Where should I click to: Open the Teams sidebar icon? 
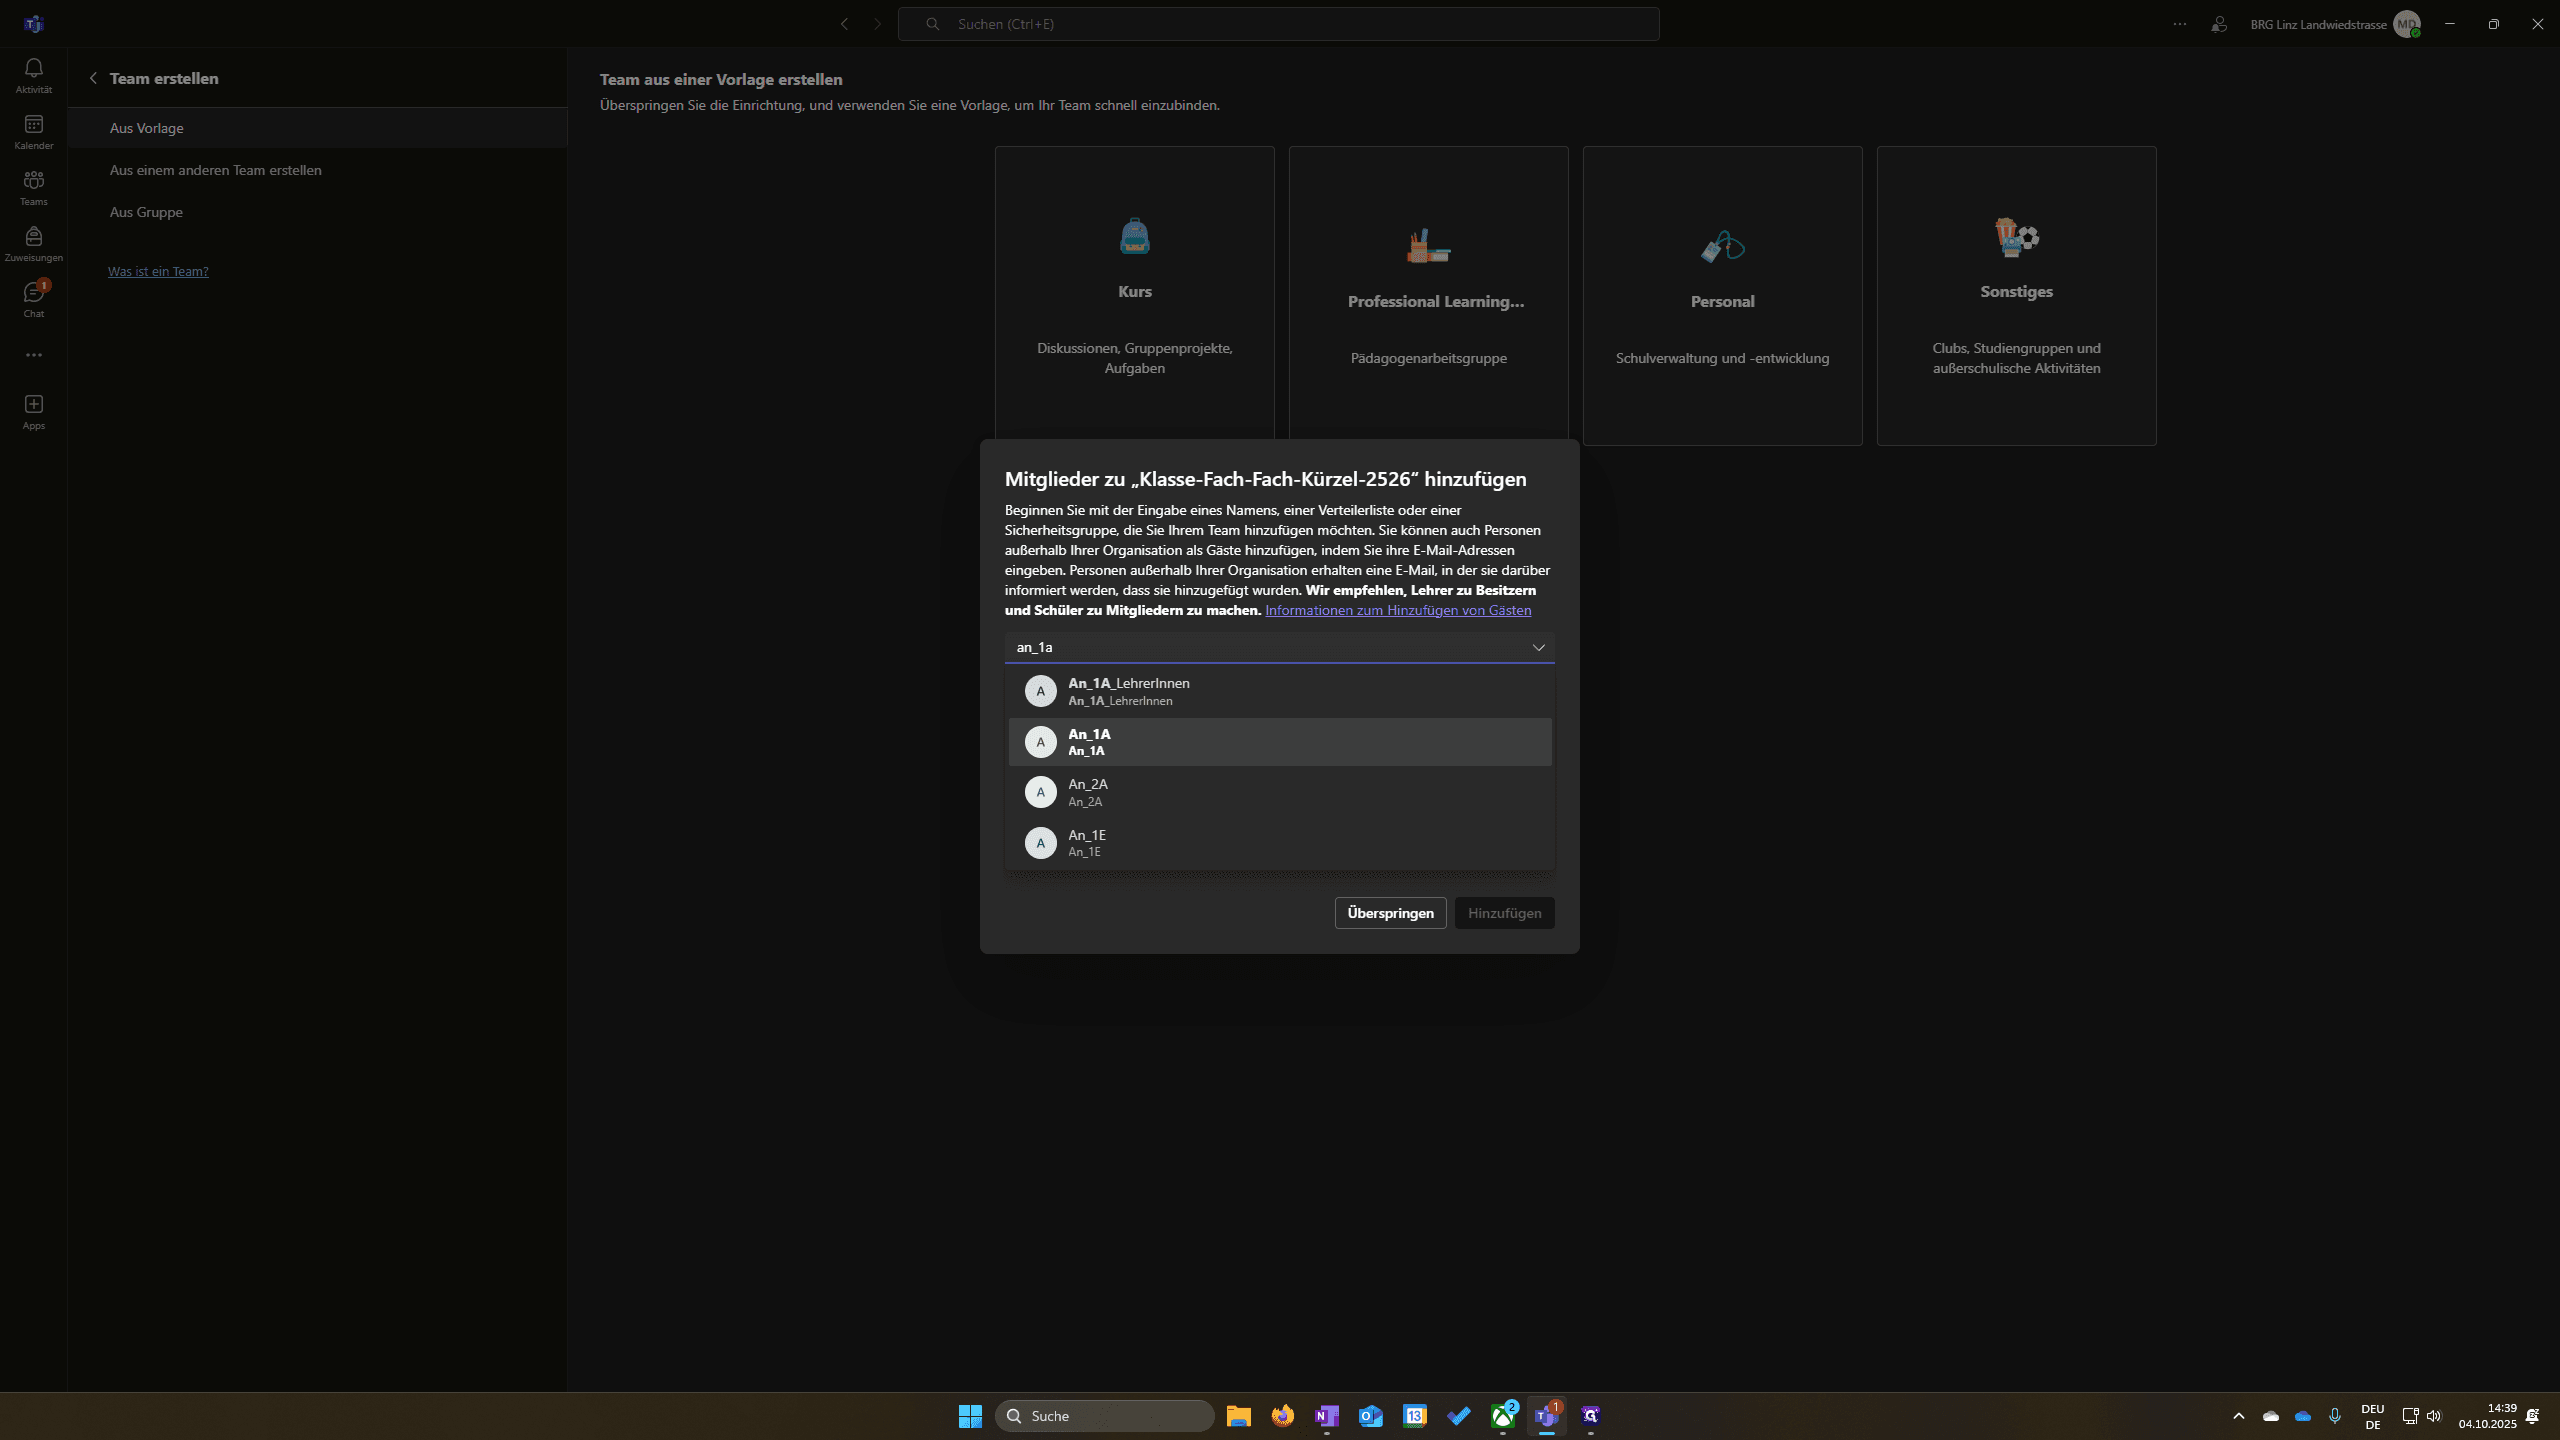pyautogui.click(x=33, y=187)
